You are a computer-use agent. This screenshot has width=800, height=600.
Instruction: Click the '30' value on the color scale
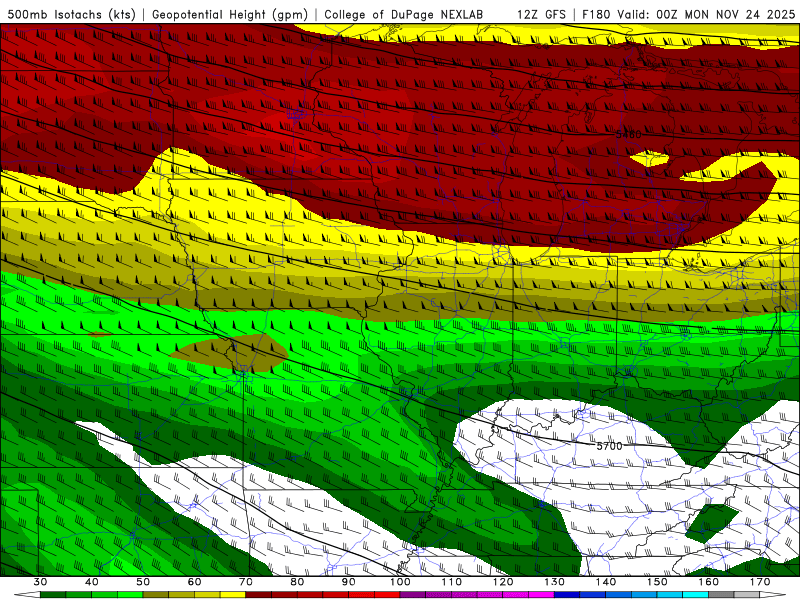pyautogui.click(x=40, y=582)
